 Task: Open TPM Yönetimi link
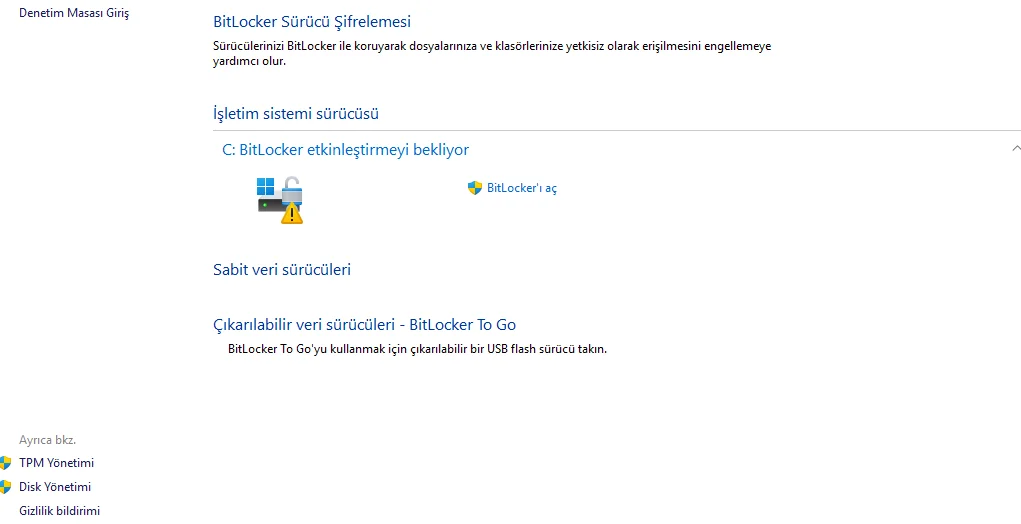tap(56, 463)
